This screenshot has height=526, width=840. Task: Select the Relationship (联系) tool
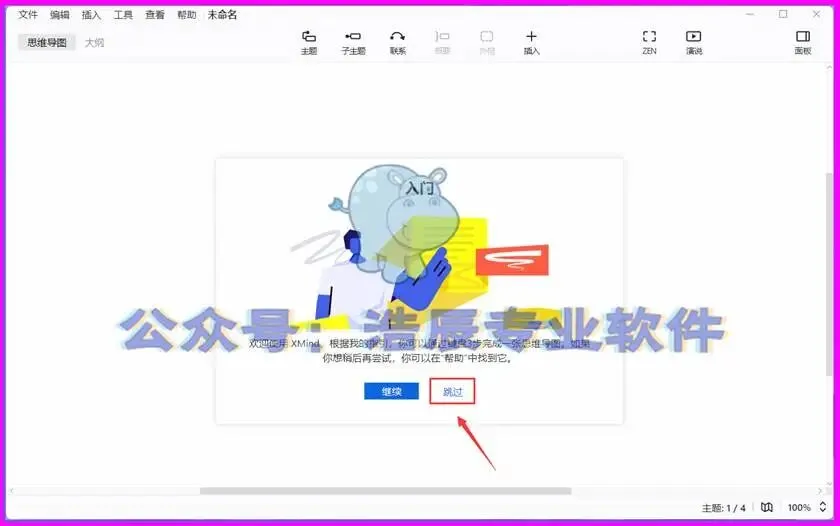[398, 42]
